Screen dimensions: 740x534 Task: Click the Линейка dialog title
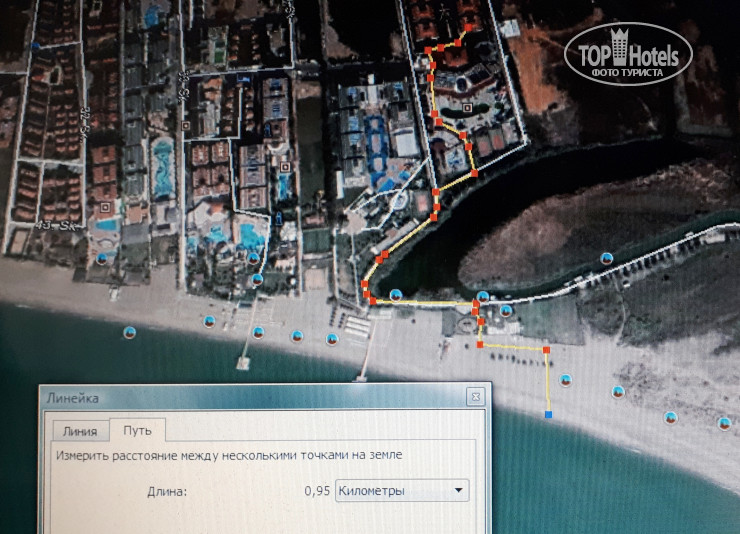[x=73, y=398]
